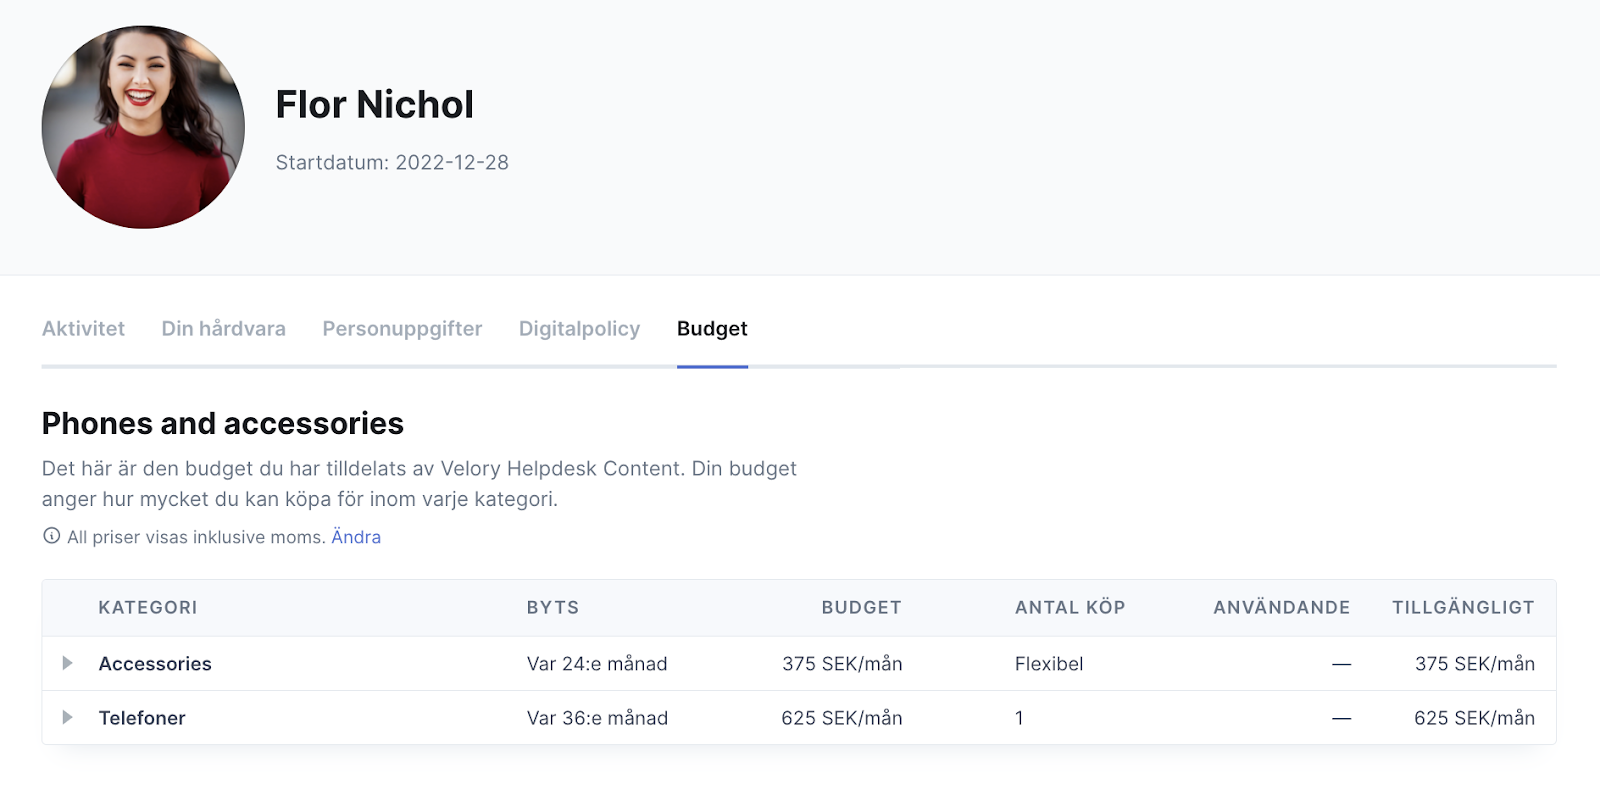Viewport: 1600px width, 790px height.
Task: Open the Aktivitet tab
Action: (83, 329)
